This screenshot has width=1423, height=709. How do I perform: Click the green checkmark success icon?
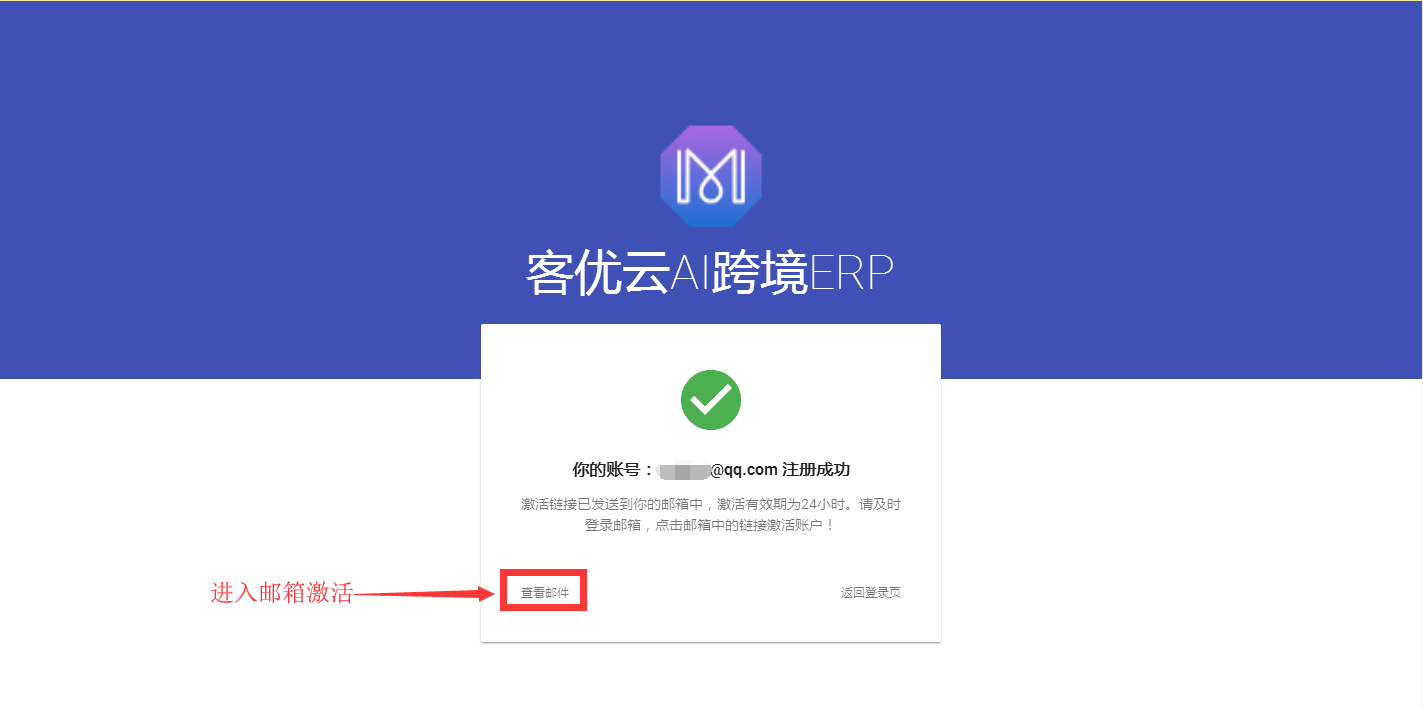tap(711, 400)
